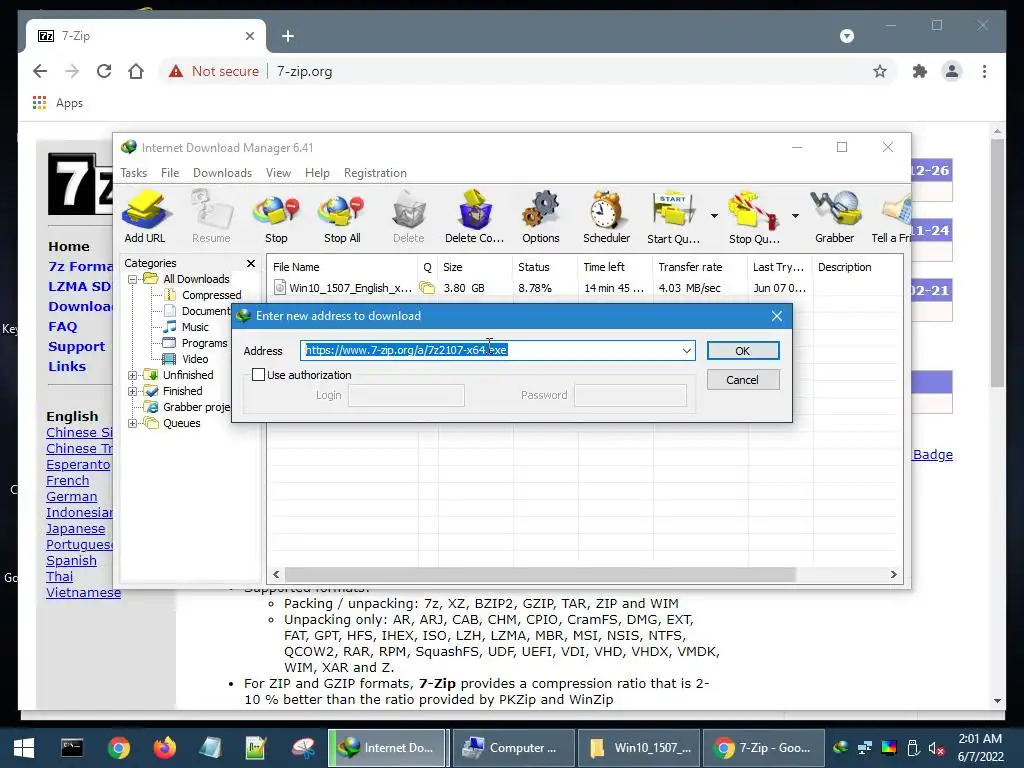The height and width of the screenshot is (768, 1024).
Task: Collapse the All Downloads tree node
Action: [x=133, y=279]
